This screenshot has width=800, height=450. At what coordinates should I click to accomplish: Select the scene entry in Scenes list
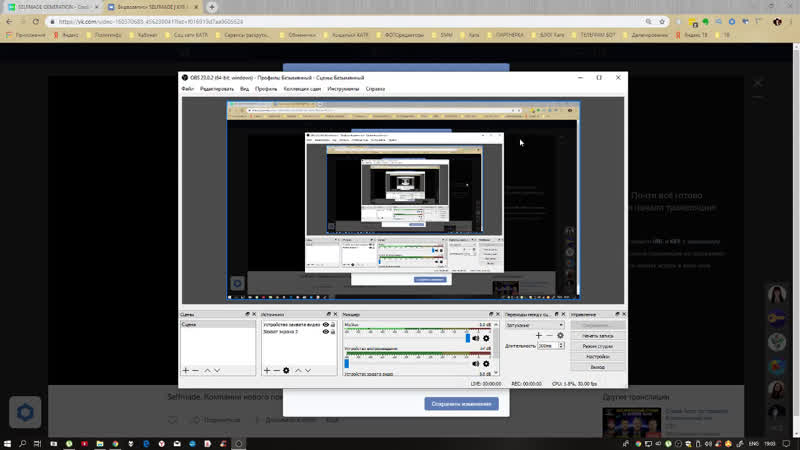218,324
